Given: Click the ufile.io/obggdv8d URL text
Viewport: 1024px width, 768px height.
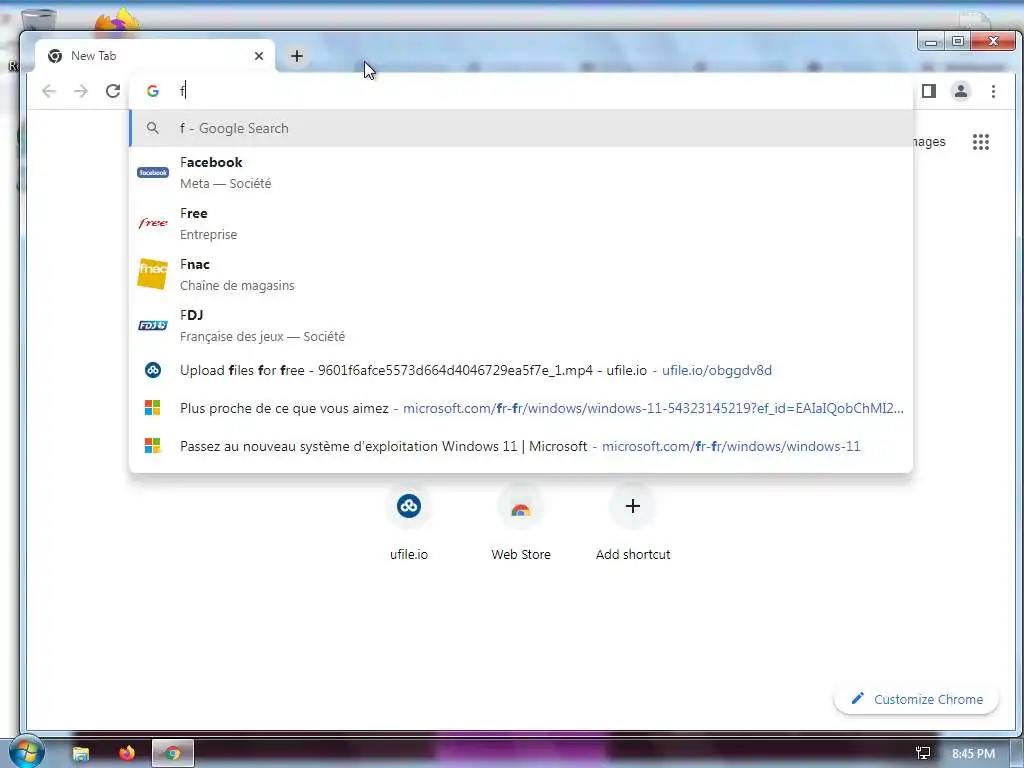Looking at the screenshot, I should [717, 370].
